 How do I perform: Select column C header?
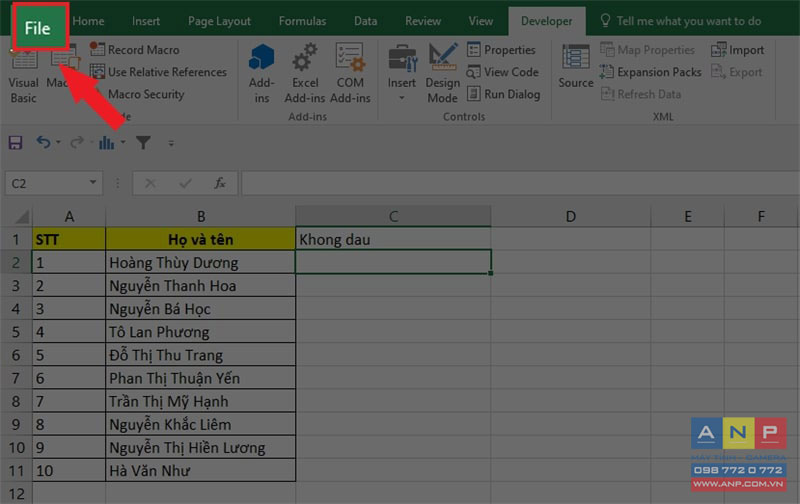[x=393, y=216]
